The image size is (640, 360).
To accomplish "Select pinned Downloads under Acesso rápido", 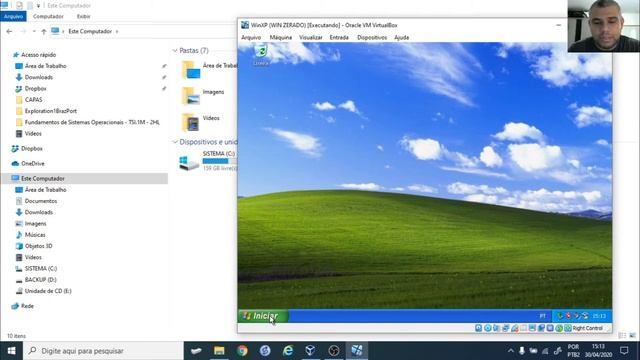I will coord(38,77).
